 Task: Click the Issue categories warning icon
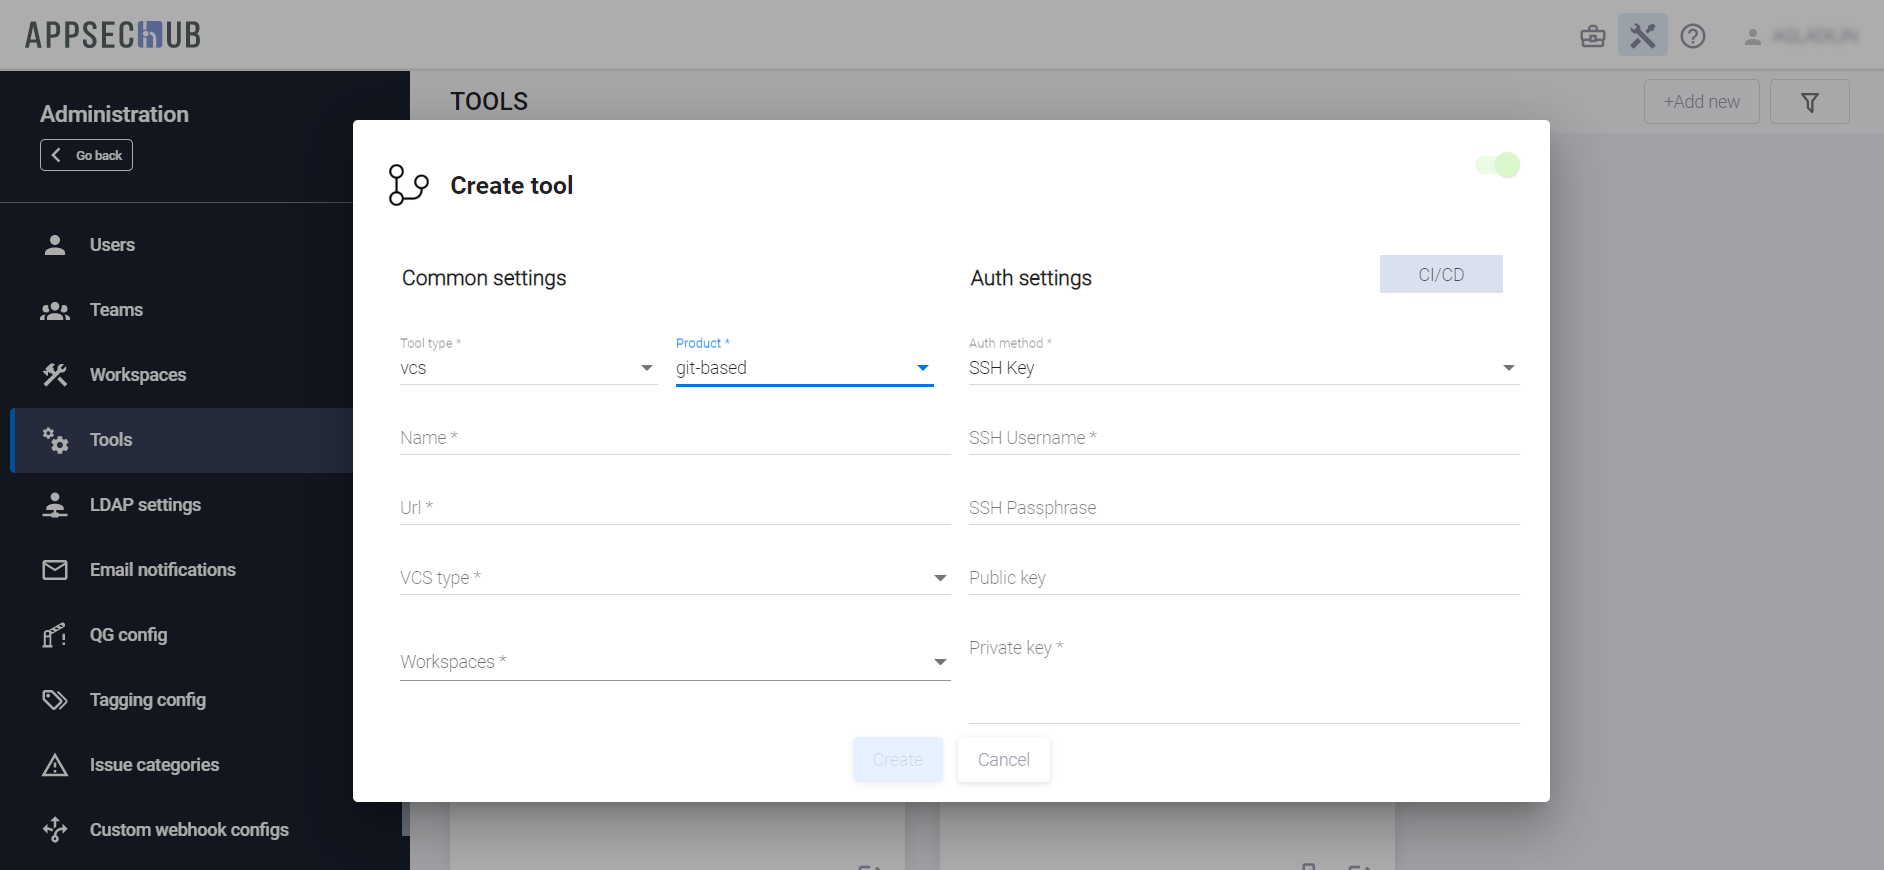(55, 765)
